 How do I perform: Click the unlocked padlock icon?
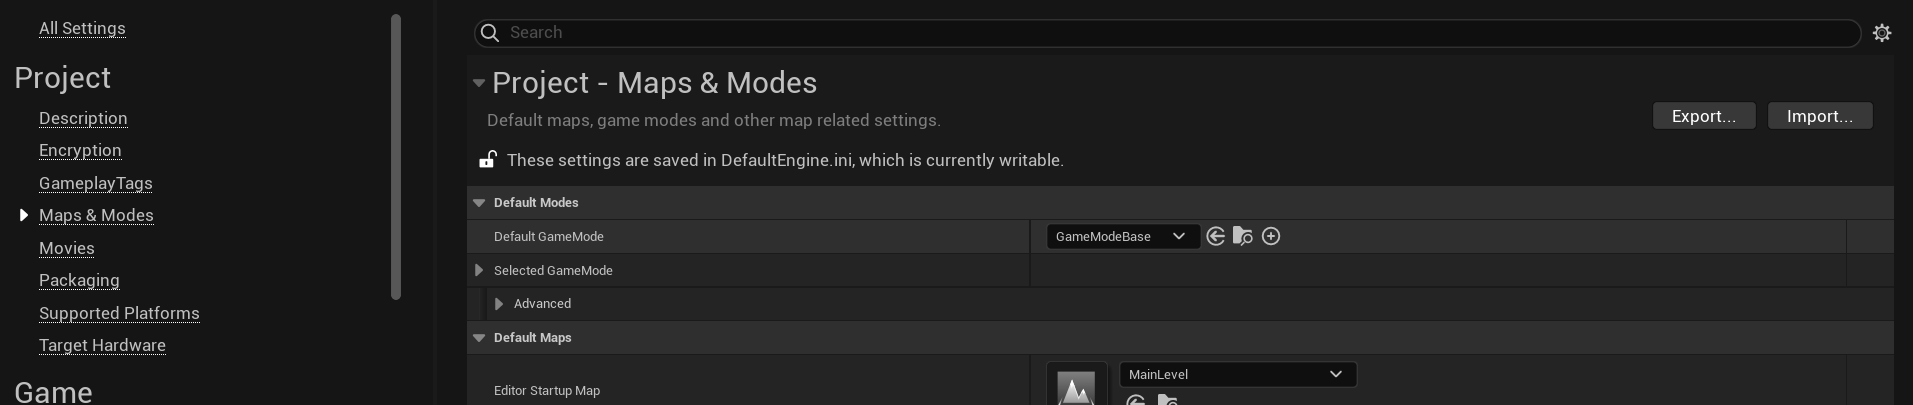click(x=488, y=159)
